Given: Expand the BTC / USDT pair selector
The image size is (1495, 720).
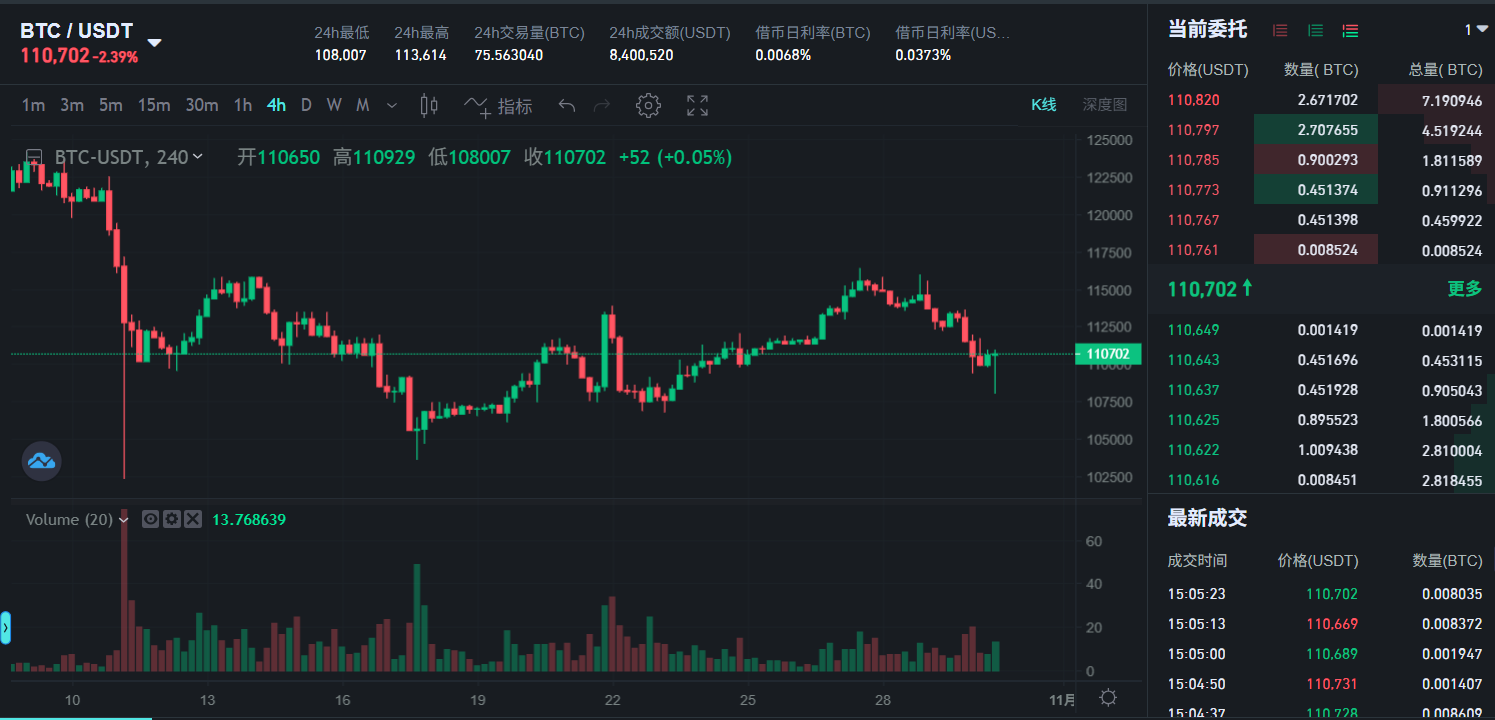Looking at the screenshot, I should click(154, 43).
